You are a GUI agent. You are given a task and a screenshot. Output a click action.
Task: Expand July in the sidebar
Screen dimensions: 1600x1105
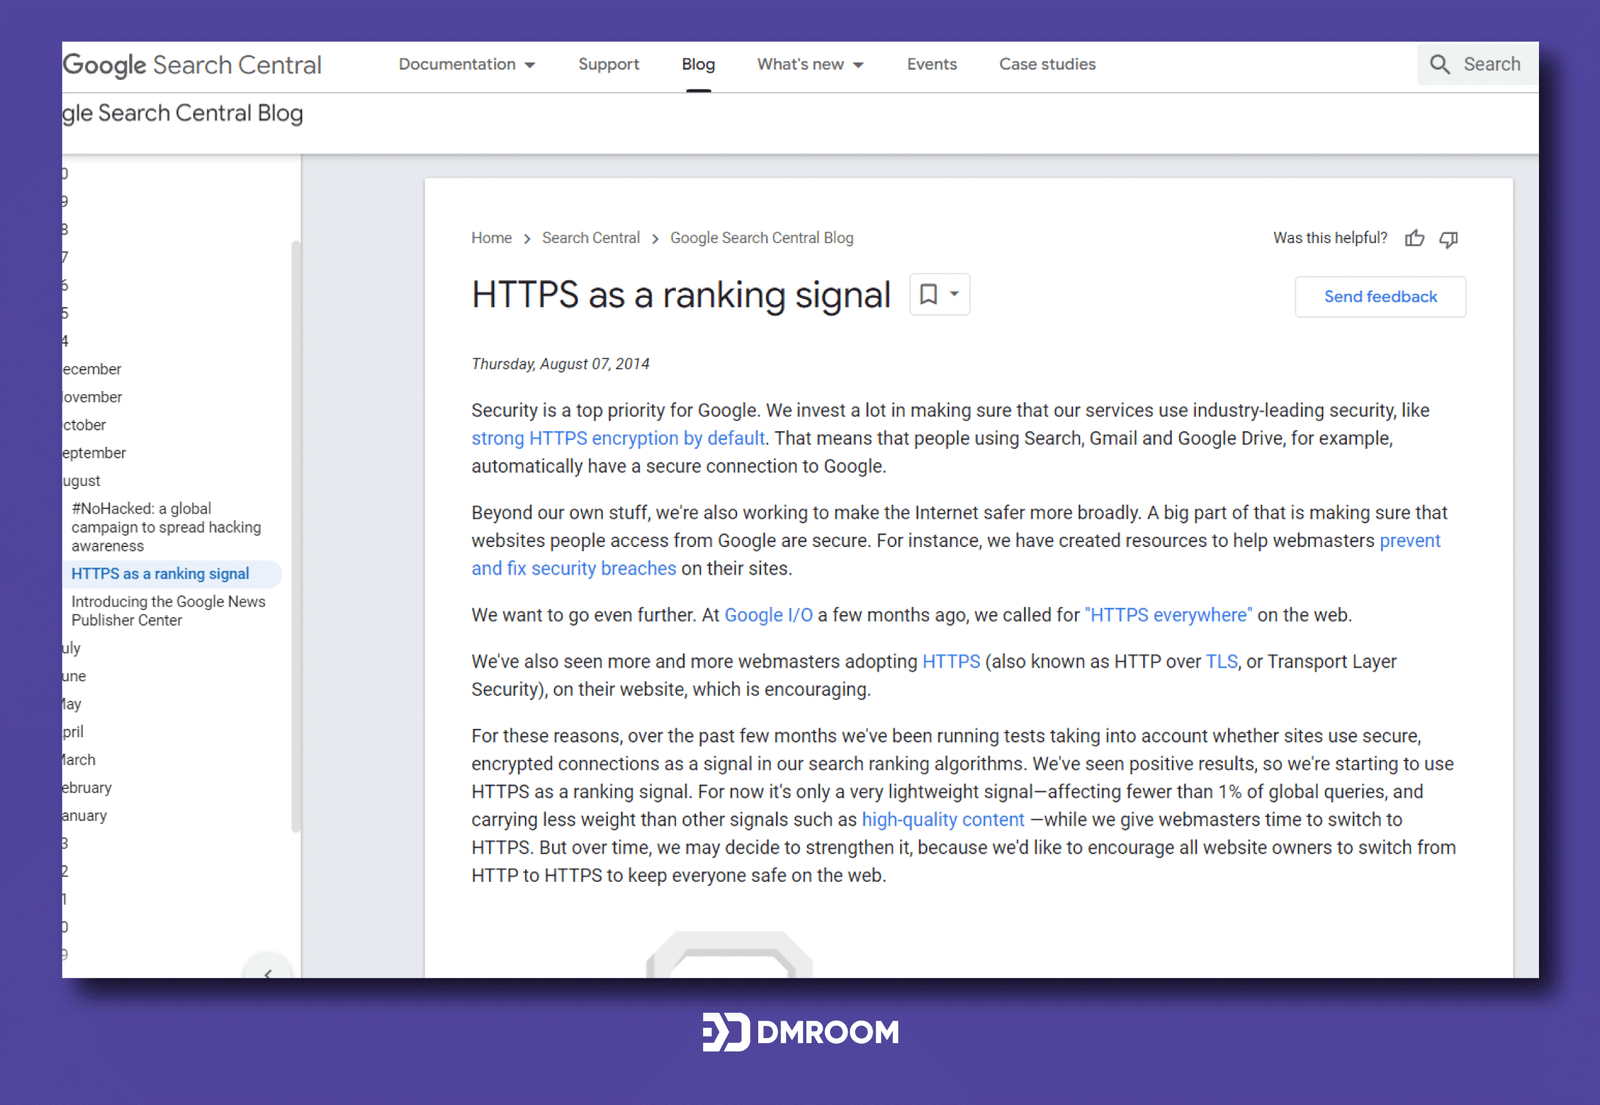(x=71, y=648)
